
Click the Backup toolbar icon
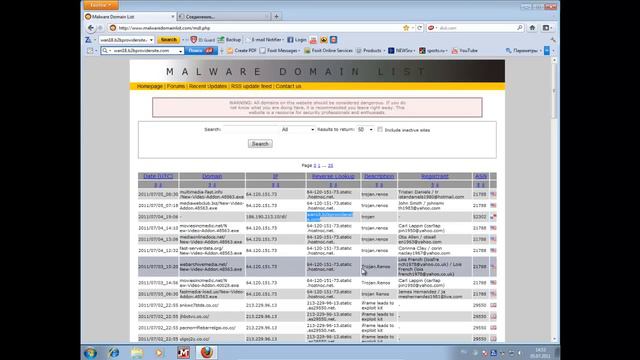221,40
